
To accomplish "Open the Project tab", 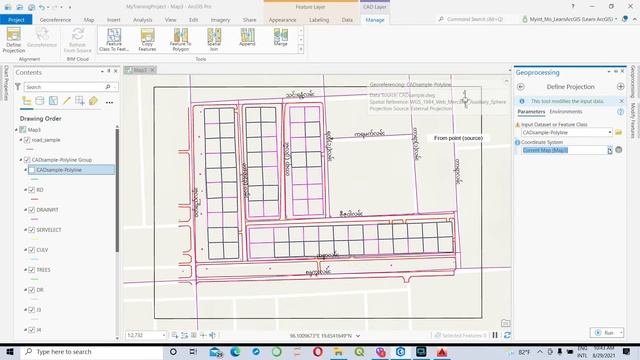I will point(16,20).
